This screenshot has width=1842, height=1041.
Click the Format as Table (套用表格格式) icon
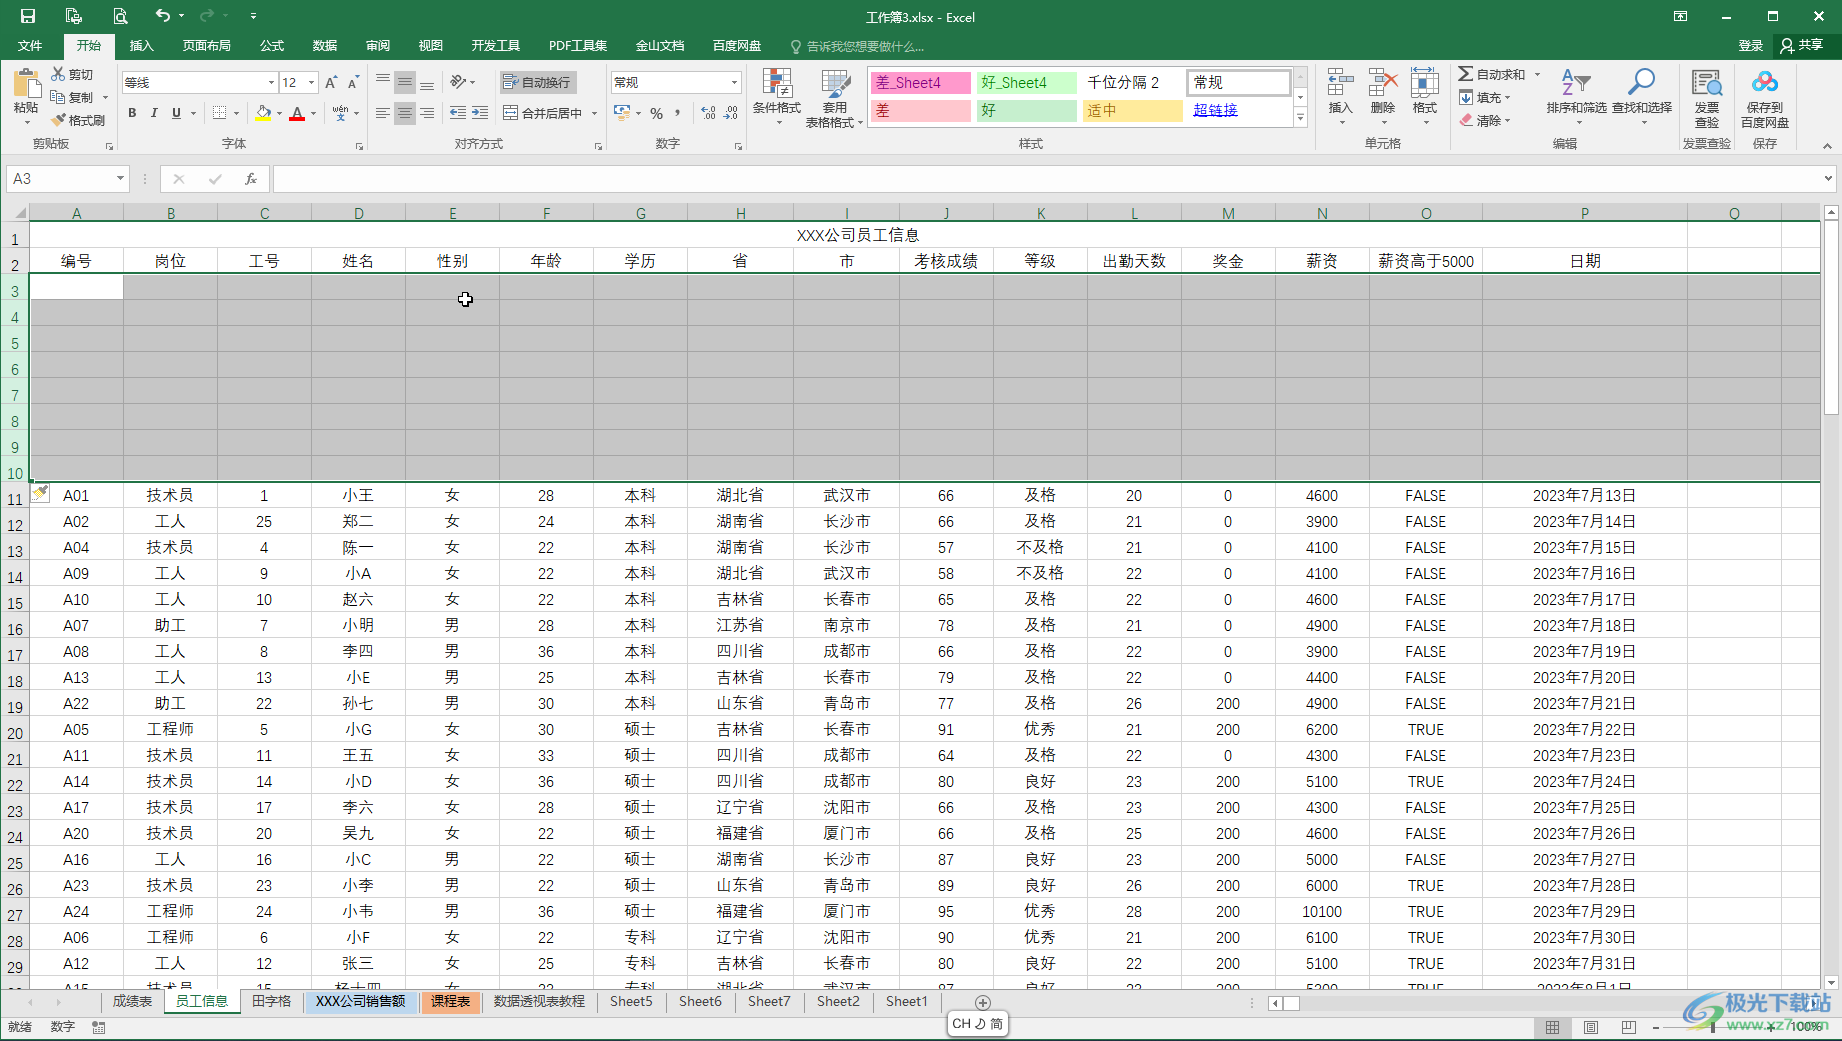tap(835, 83)
